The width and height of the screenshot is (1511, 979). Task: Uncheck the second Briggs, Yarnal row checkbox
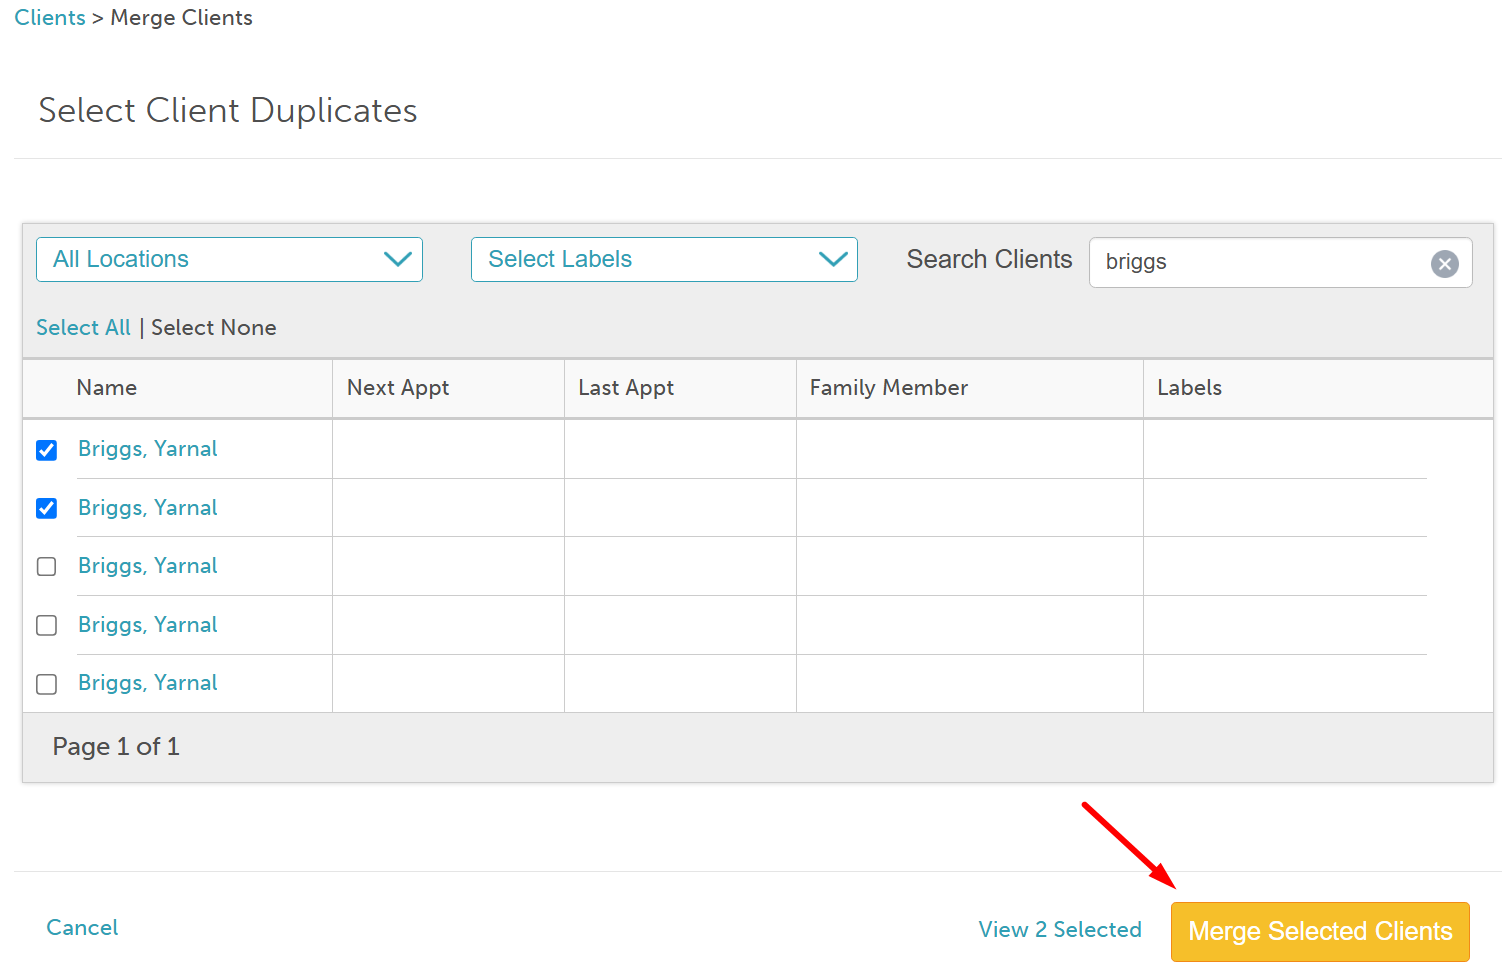click(x=46, y=508)
